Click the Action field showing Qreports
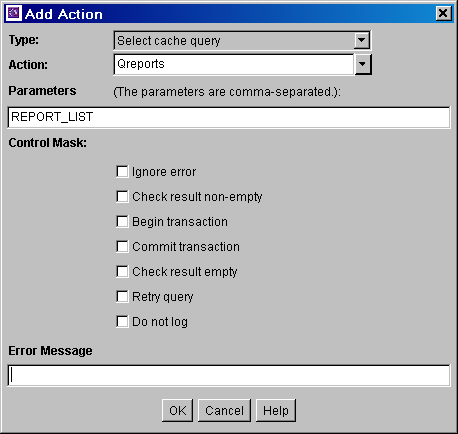This screenshot has height=434, width=458. tap(234, 64)
